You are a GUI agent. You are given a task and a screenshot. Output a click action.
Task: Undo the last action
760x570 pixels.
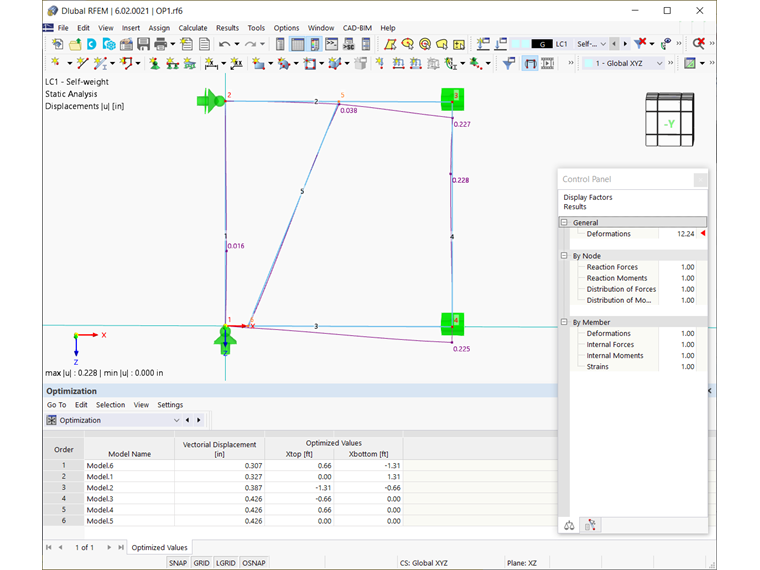(224, 44)
